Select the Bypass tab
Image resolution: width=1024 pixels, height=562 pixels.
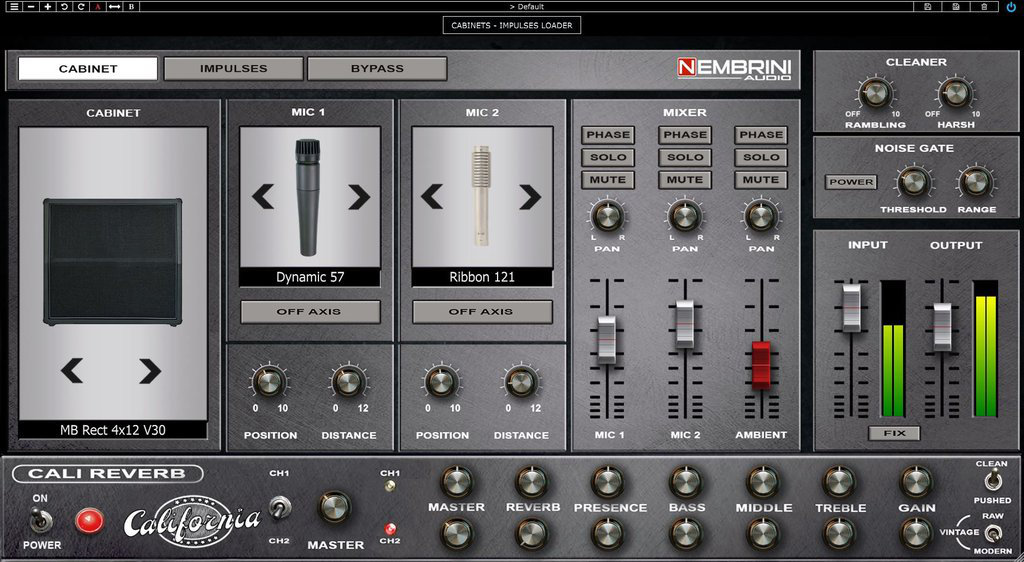377,69
